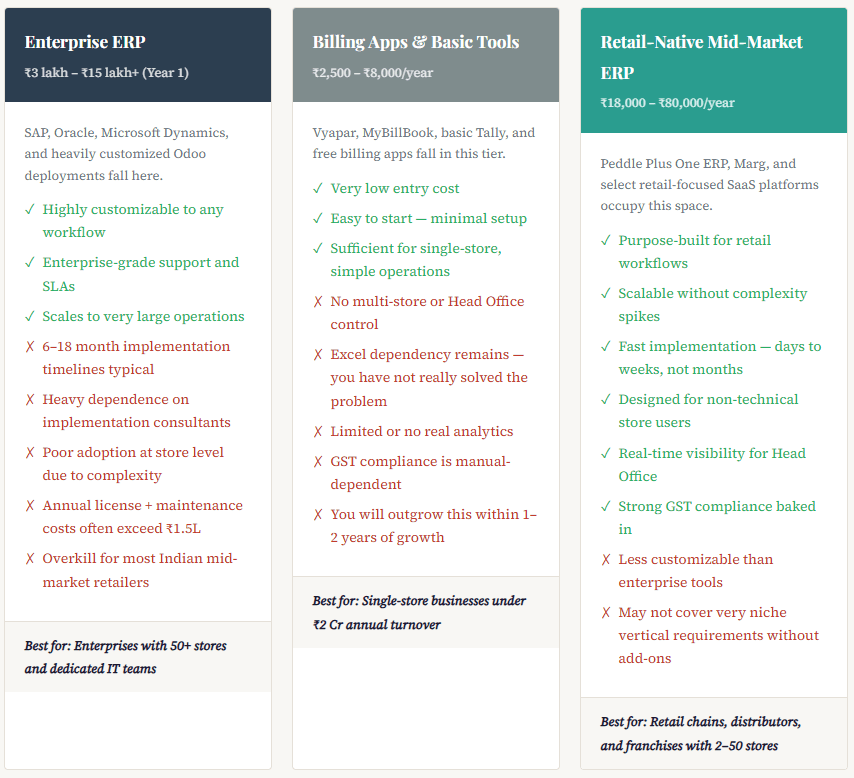The height and width of the screenshot is (778, 854).
Task: Click the checkmark beside "Real-time visibility for Head Office"
Action: click(x=606, y=454)
